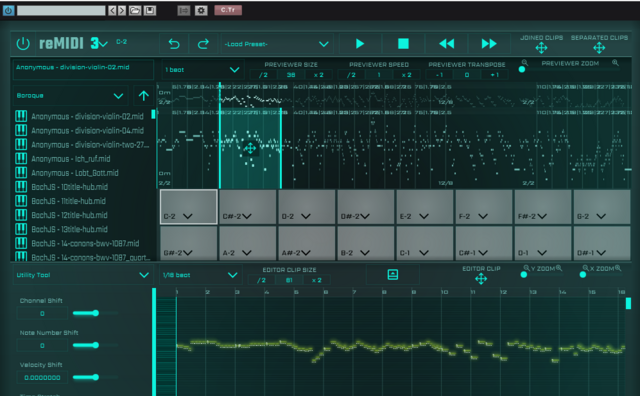Image resolution: width=640 pixels, height=396 pixels.
Task: Click the undo arrow
Action: (174, 44)
